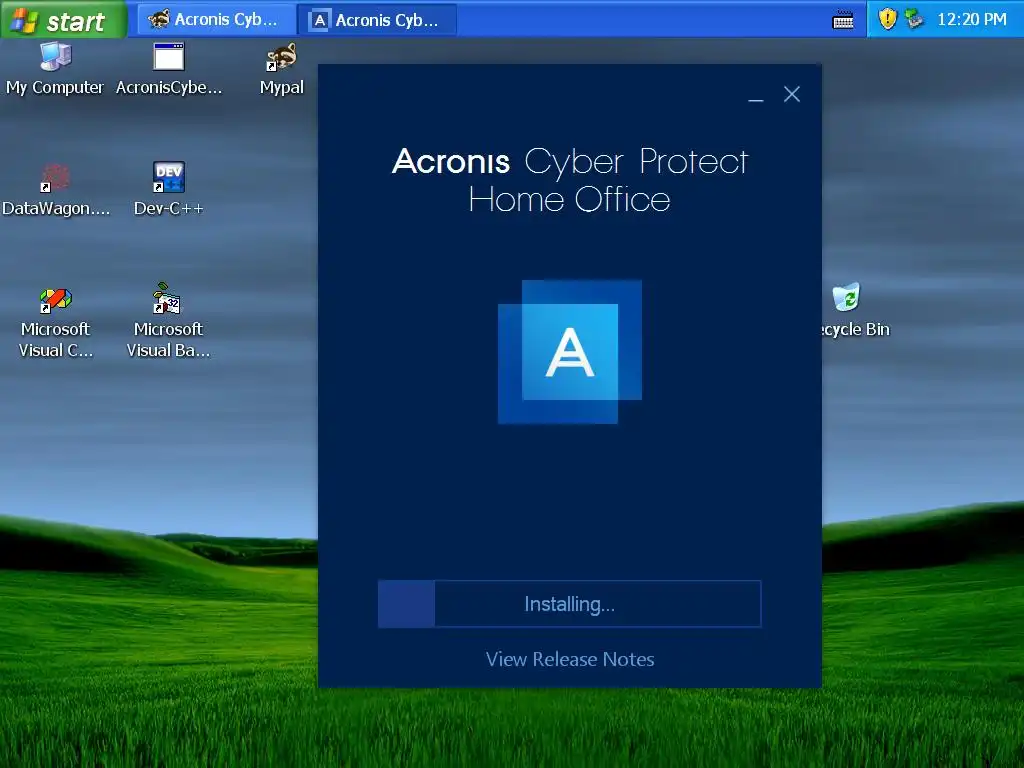Viewport: 1024px width, 768px height.
Task: Click the Acronis Cyber Protect Home Office title
Action: click(569, 180)
